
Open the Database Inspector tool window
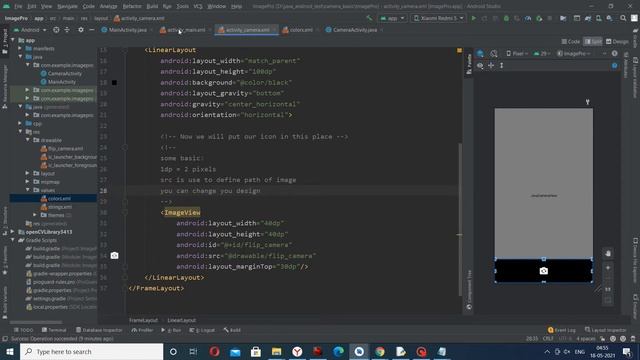click(99, 330)
